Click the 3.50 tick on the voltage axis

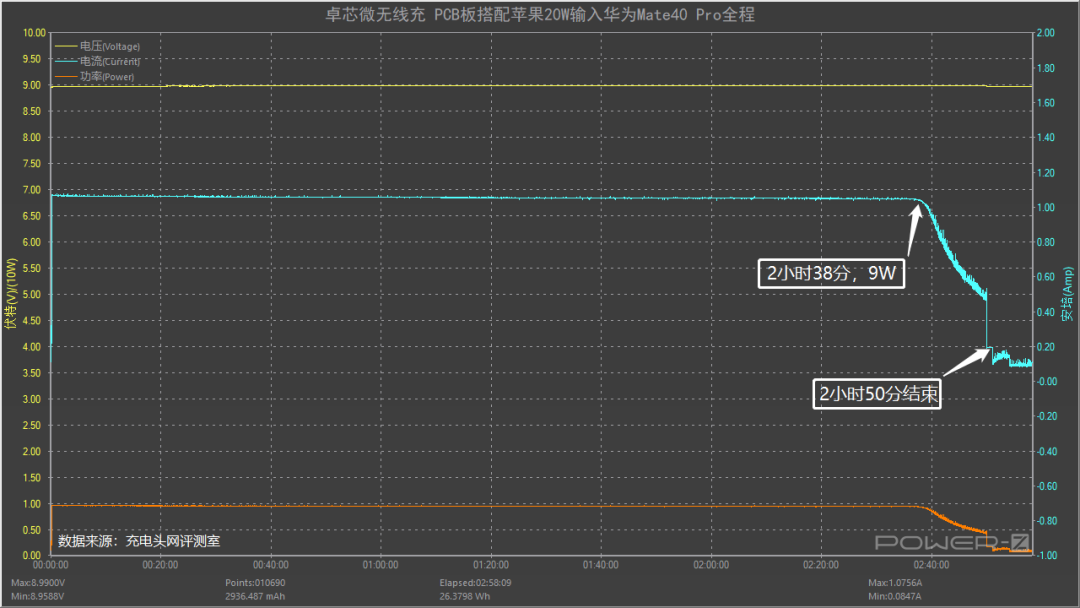pos(32,373)
